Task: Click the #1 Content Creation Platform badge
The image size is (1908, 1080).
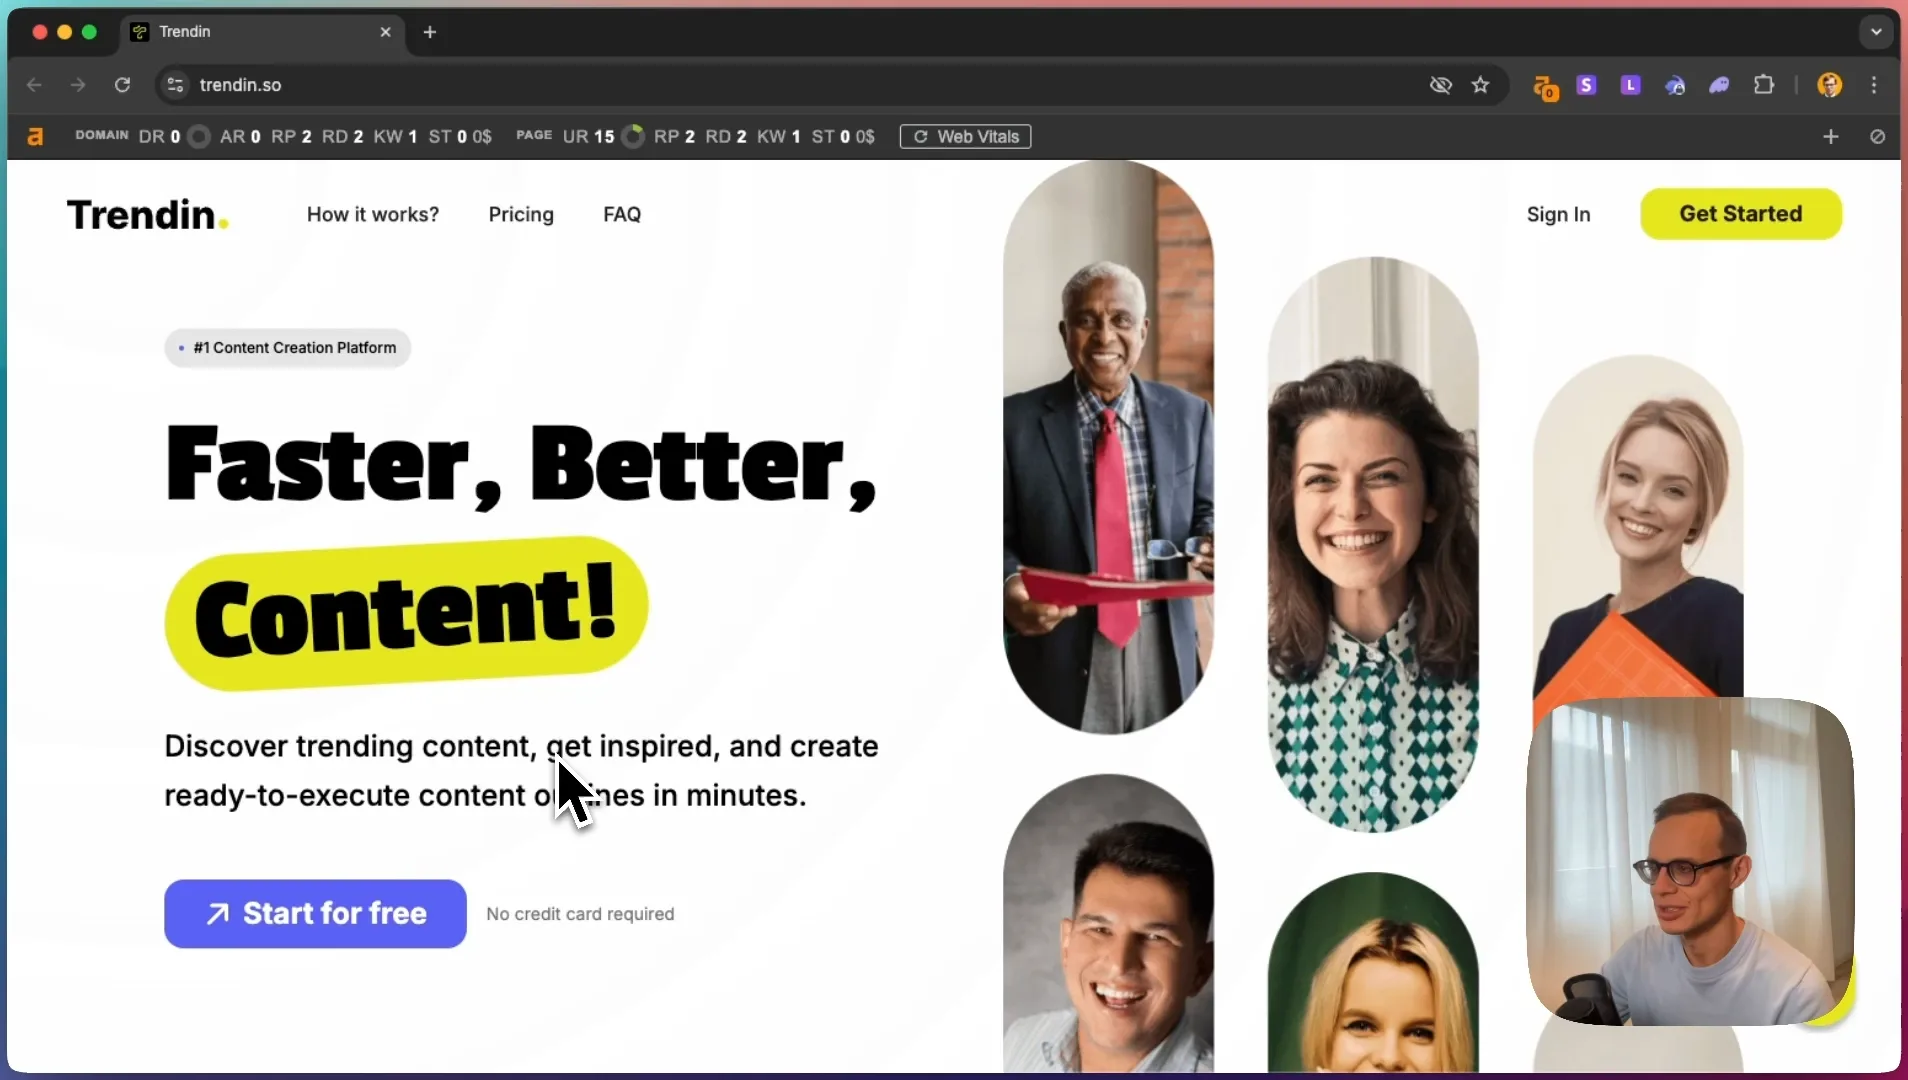Action: (x=287, y=348)
